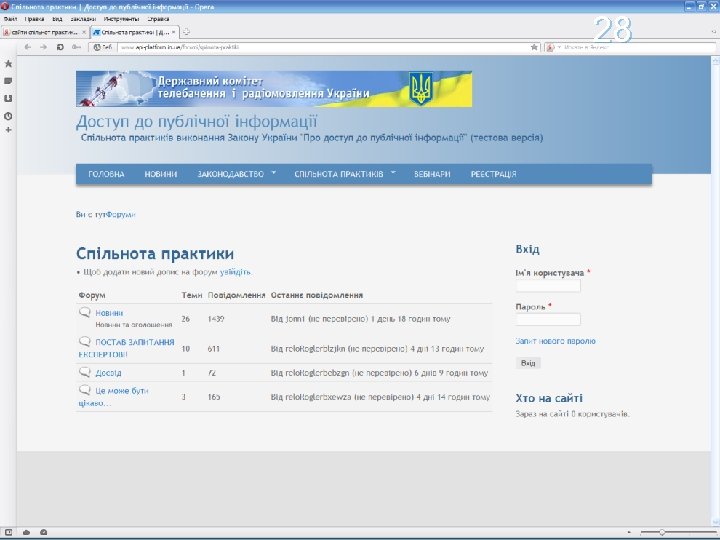Click the Ukraine trident emblem in banner
Screen dimensions: 720x540
tap(421, 89)
